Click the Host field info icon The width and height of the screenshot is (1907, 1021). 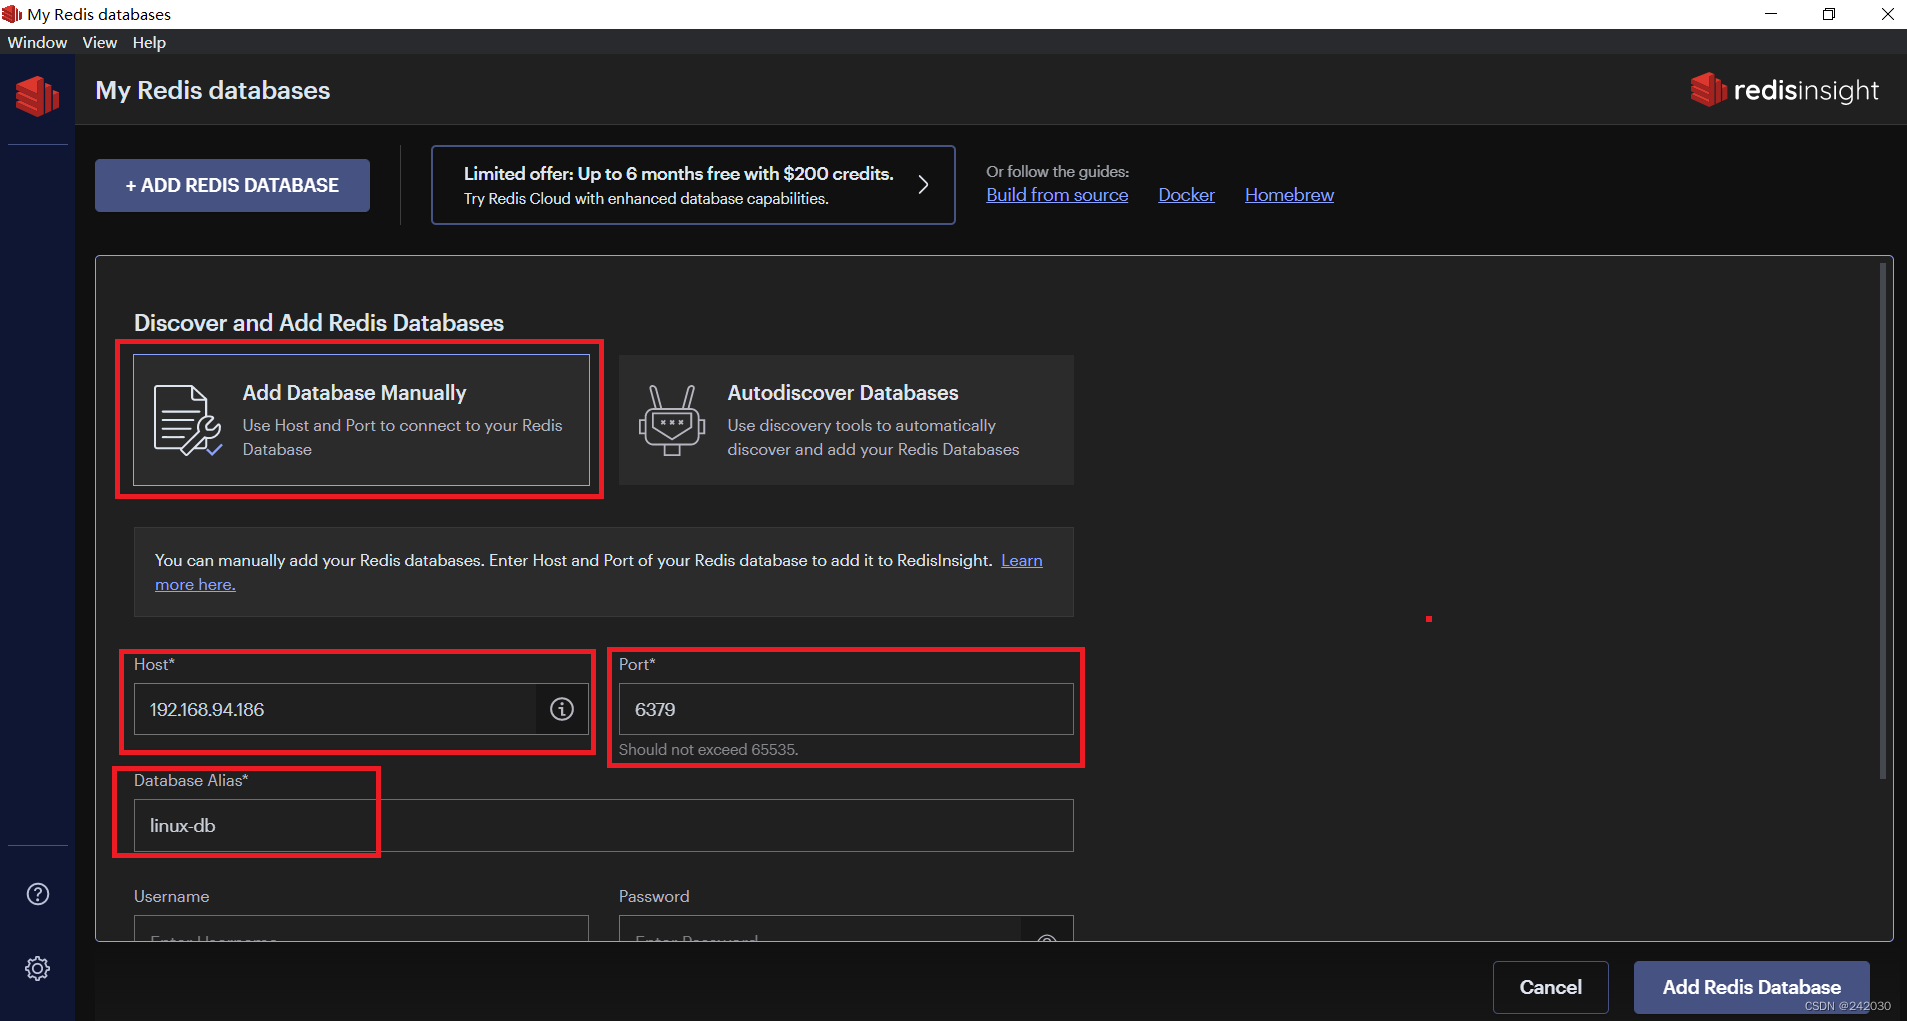[562, 709]
